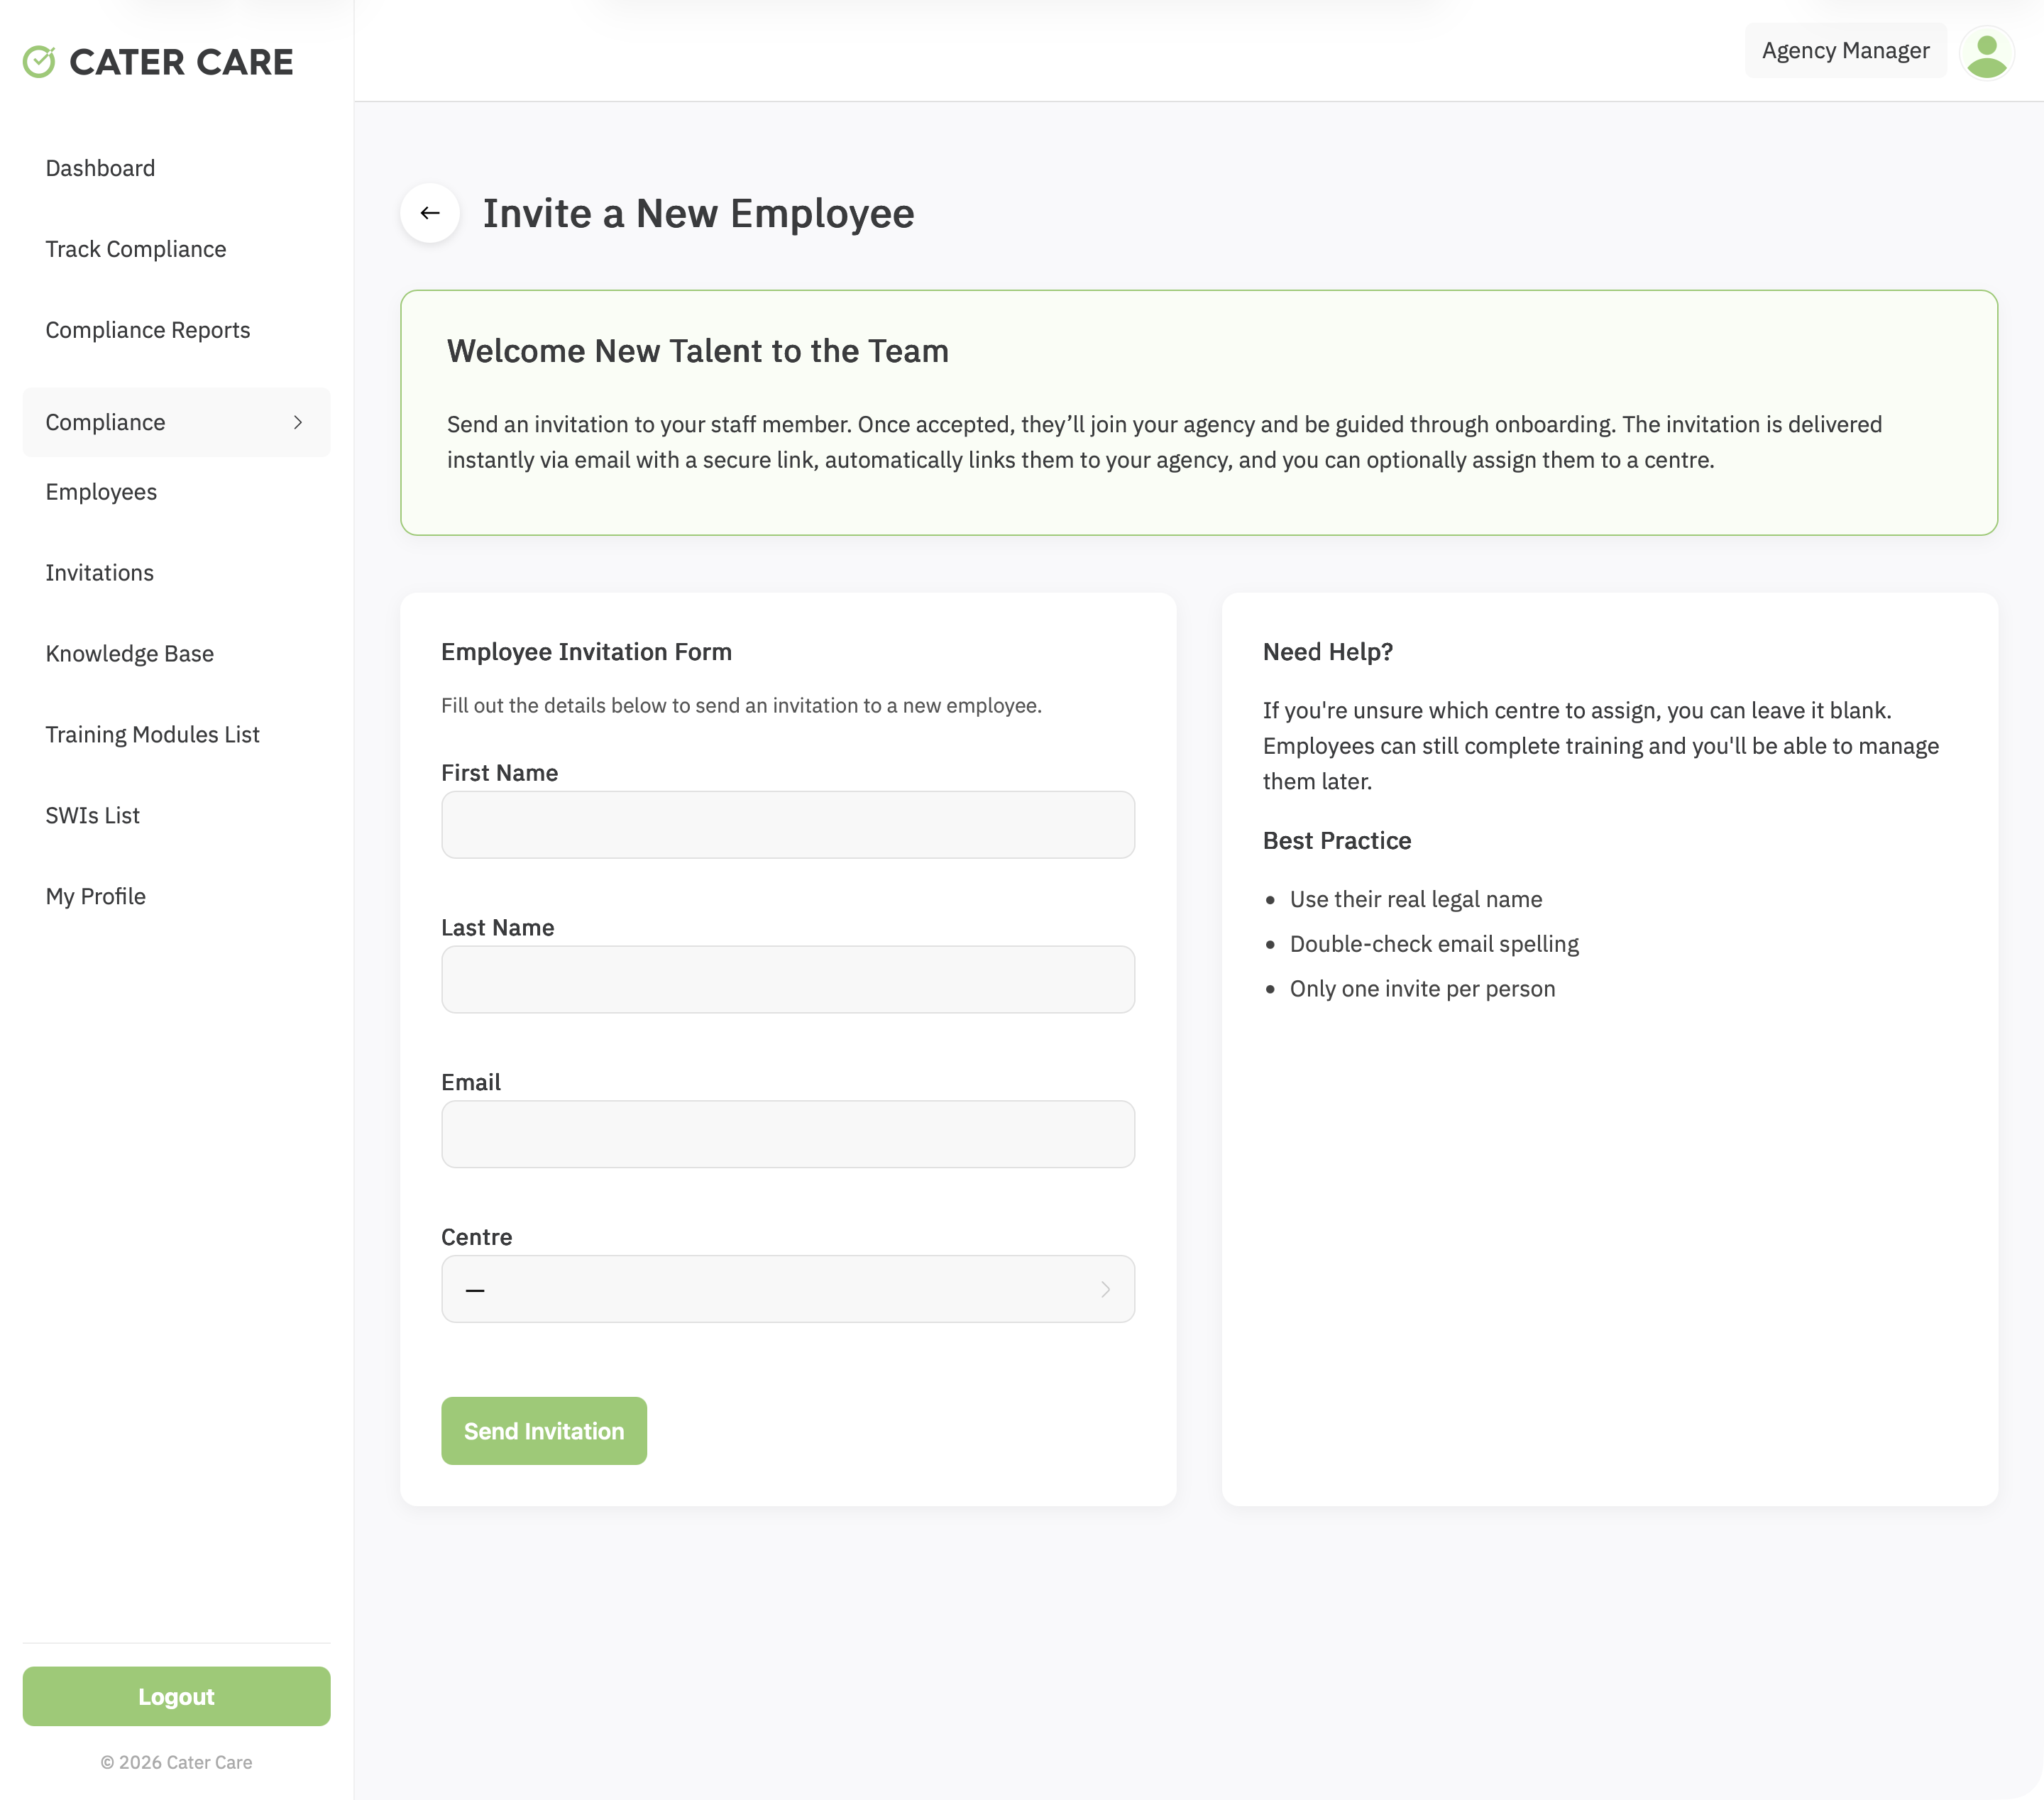Open the user avatar profile icon
Viewport: 2044px width, 1800px height.
click(1986, 53)
